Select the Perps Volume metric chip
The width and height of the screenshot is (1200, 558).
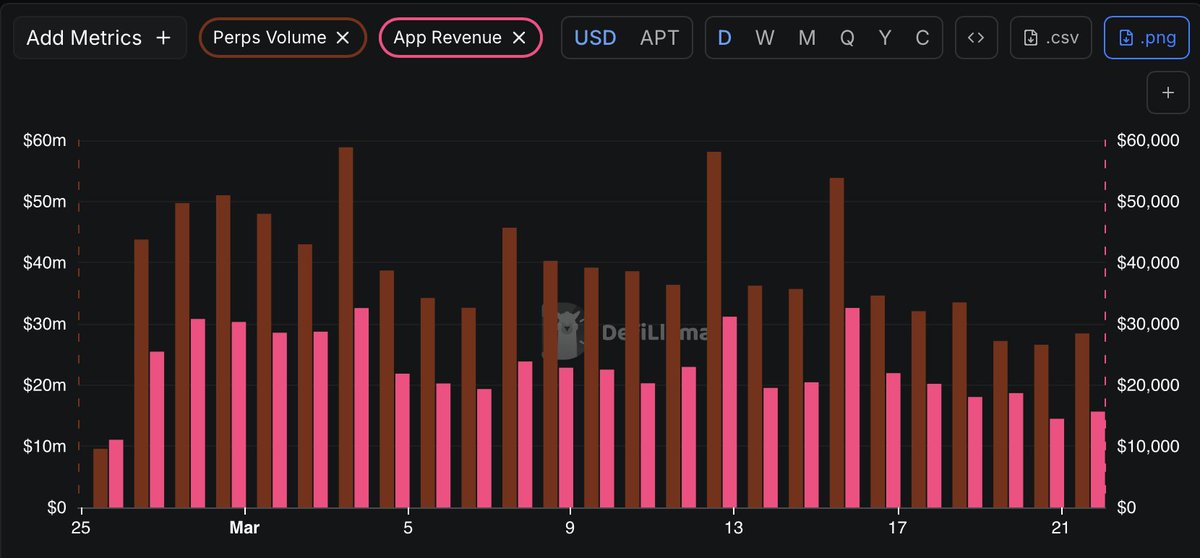[x=283, y=37]
